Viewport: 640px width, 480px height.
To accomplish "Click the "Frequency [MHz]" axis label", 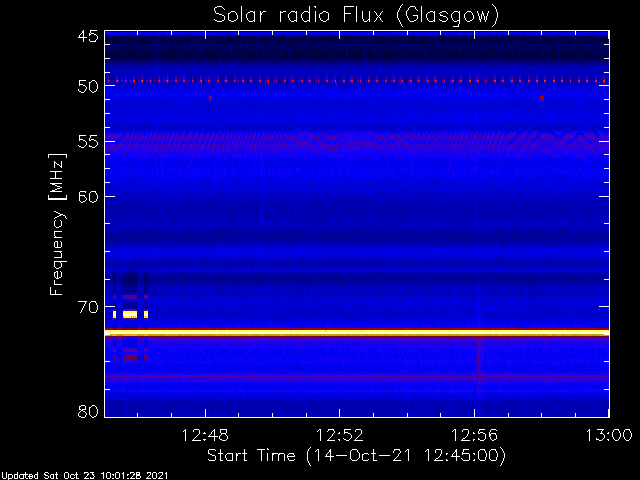I will (x=57, y=224).
